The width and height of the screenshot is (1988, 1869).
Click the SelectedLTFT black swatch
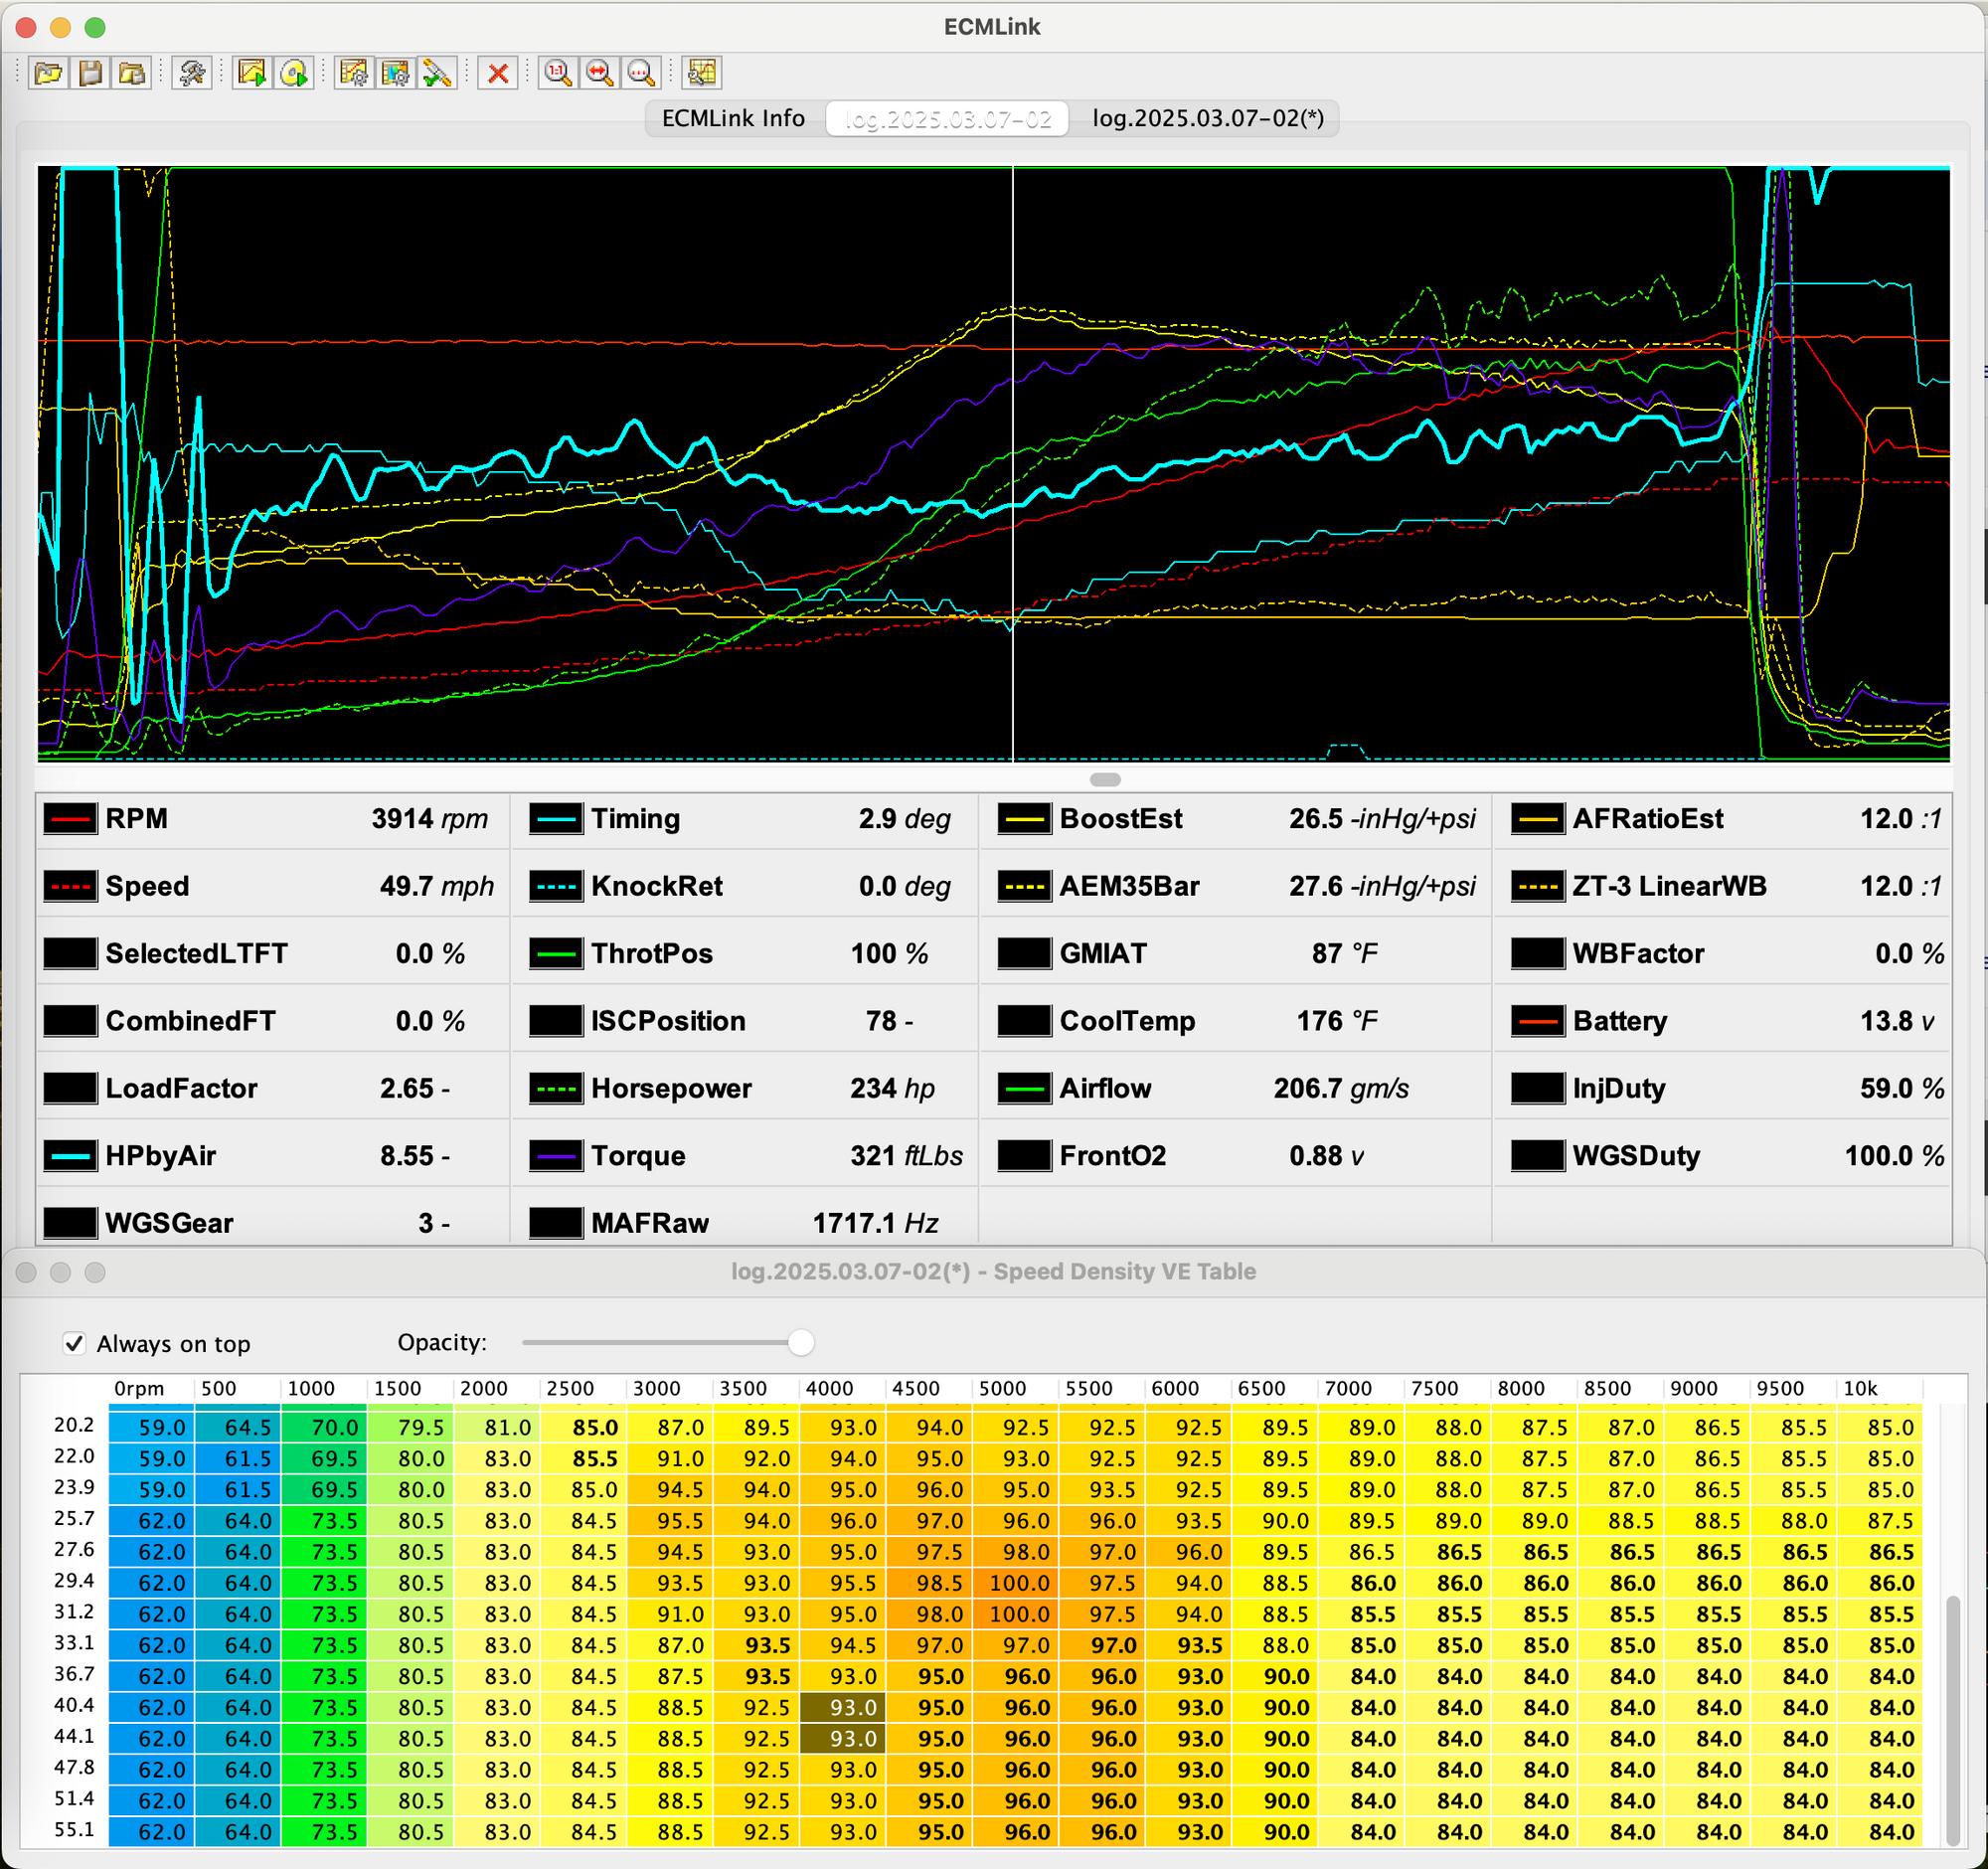(x=70, y=954)
